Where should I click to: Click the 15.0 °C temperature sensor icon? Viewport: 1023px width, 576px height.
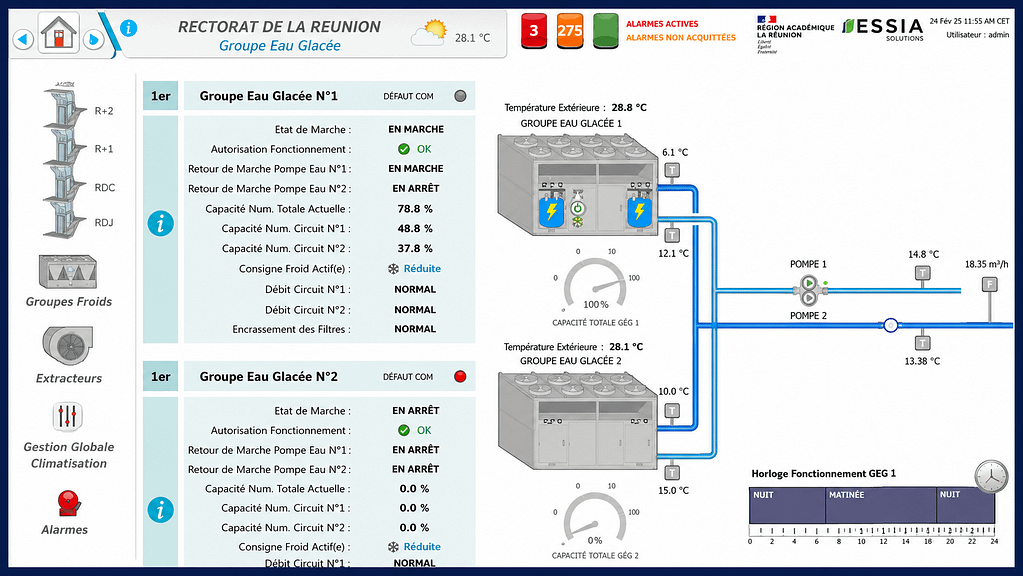pos(672,472)
